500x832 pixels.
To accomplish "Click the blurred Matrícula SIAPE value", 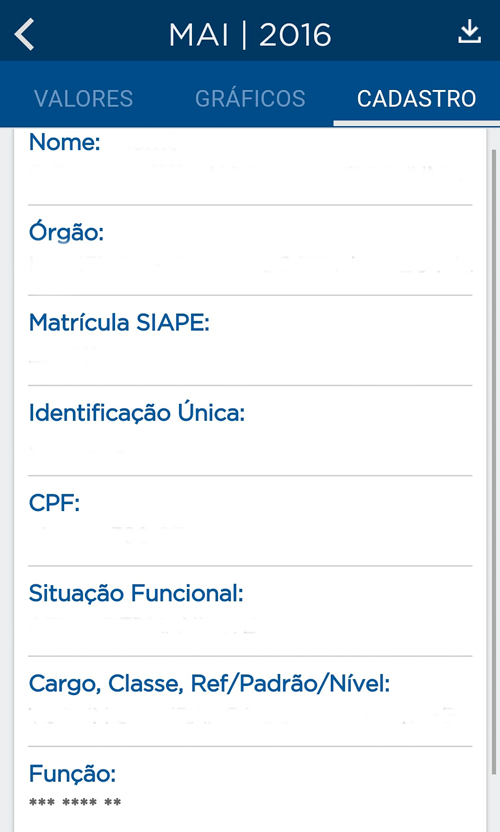I will [x=63, y=356].
